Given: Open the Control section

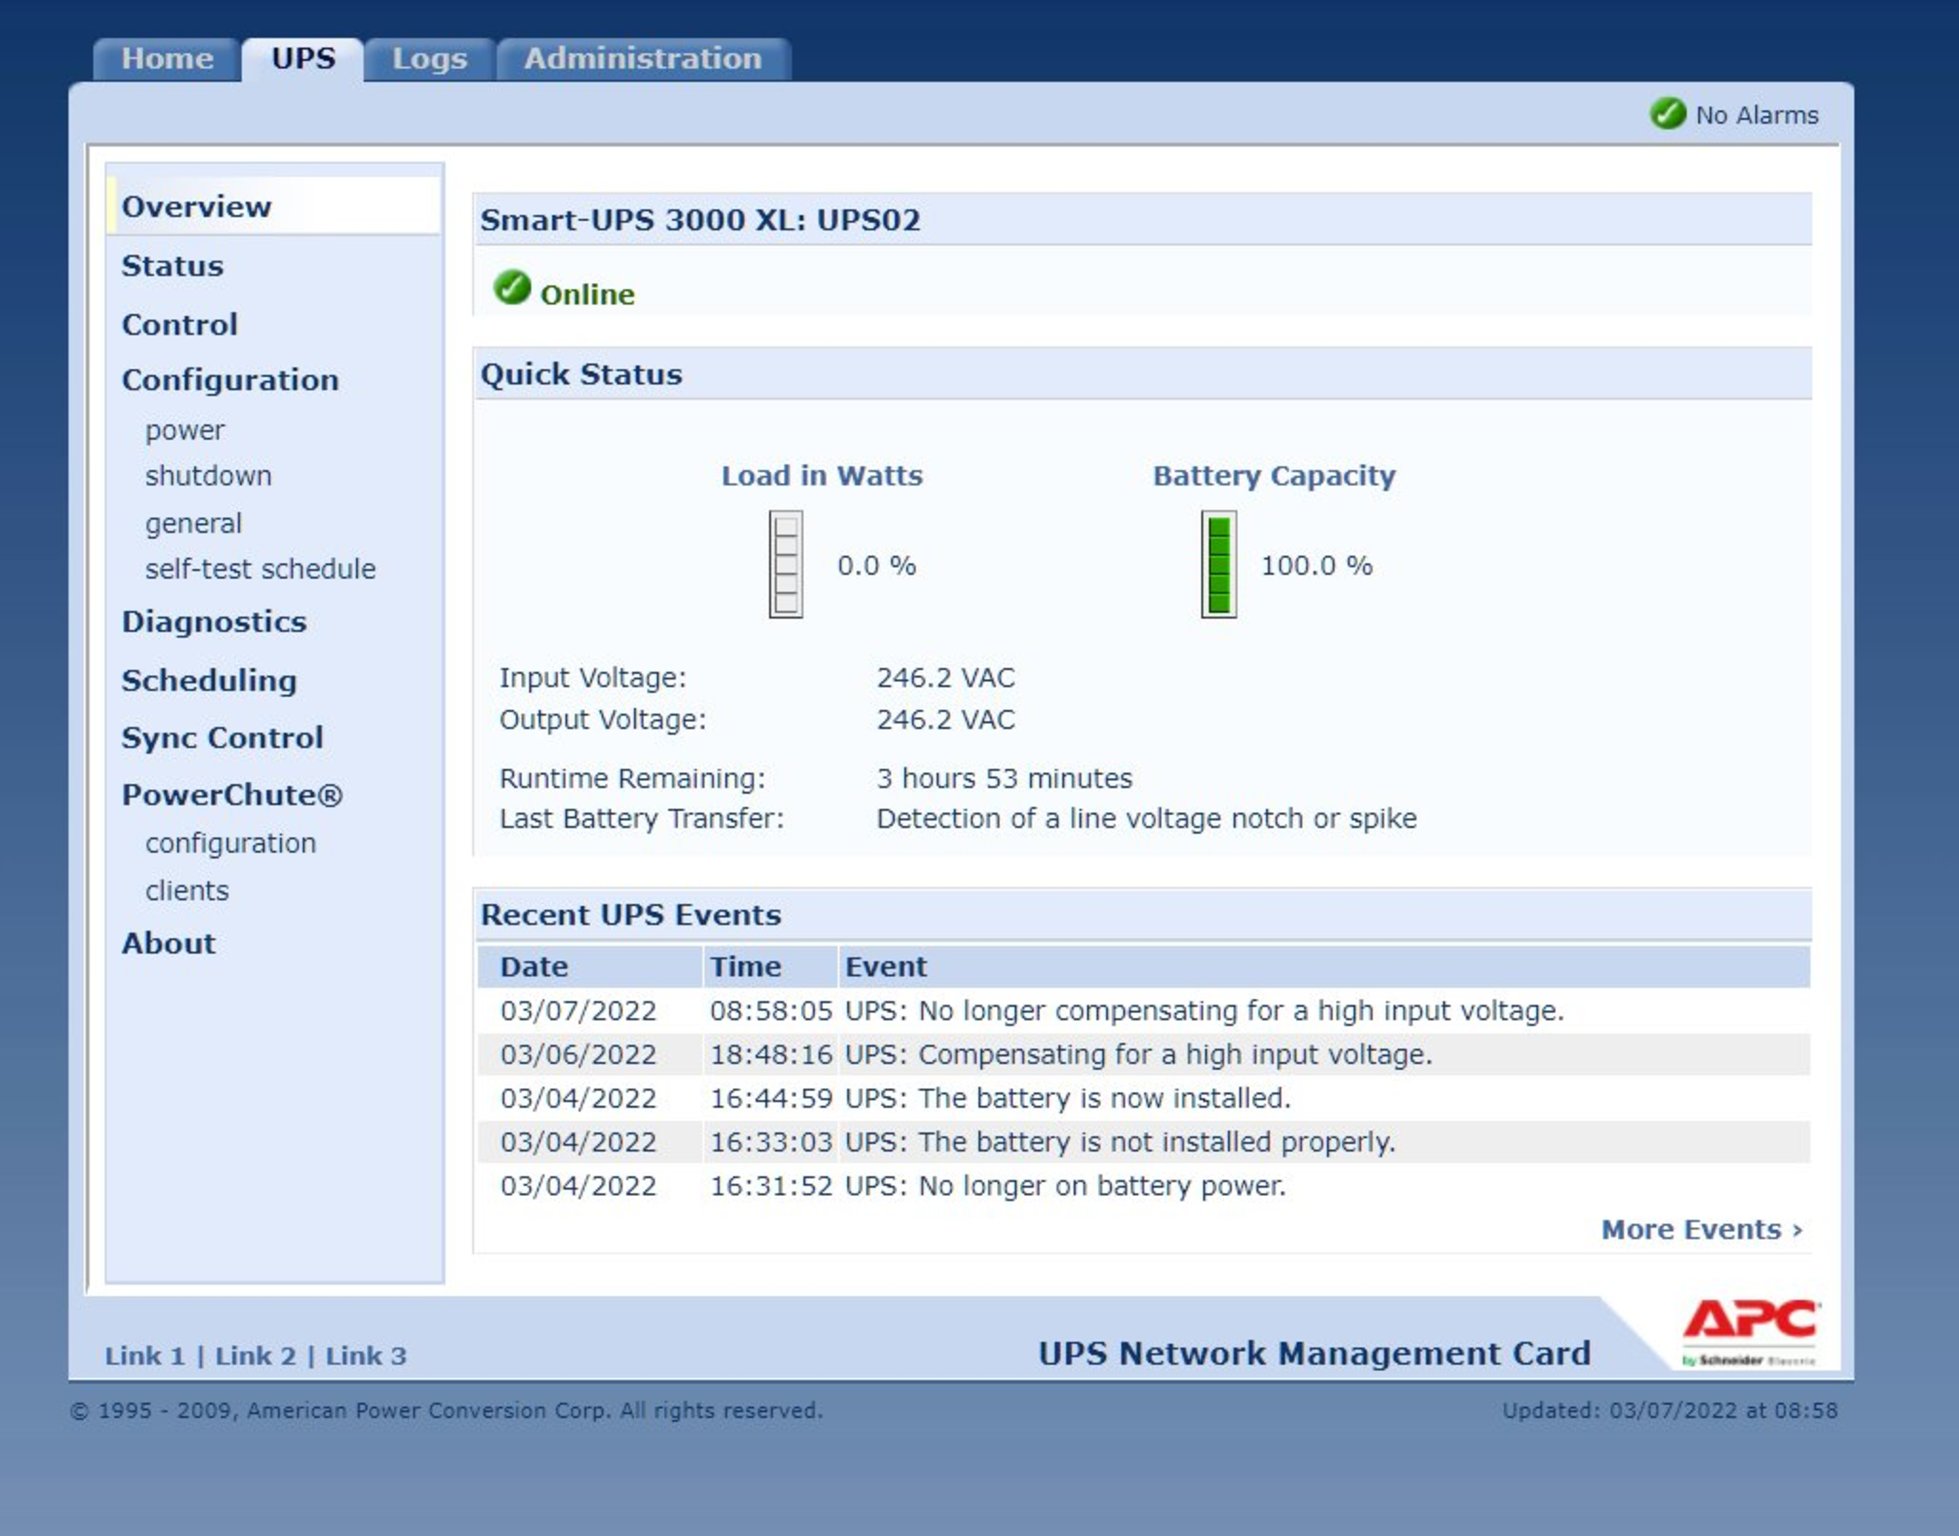Looking at the screenshot, I should click(x=179, y=324).
